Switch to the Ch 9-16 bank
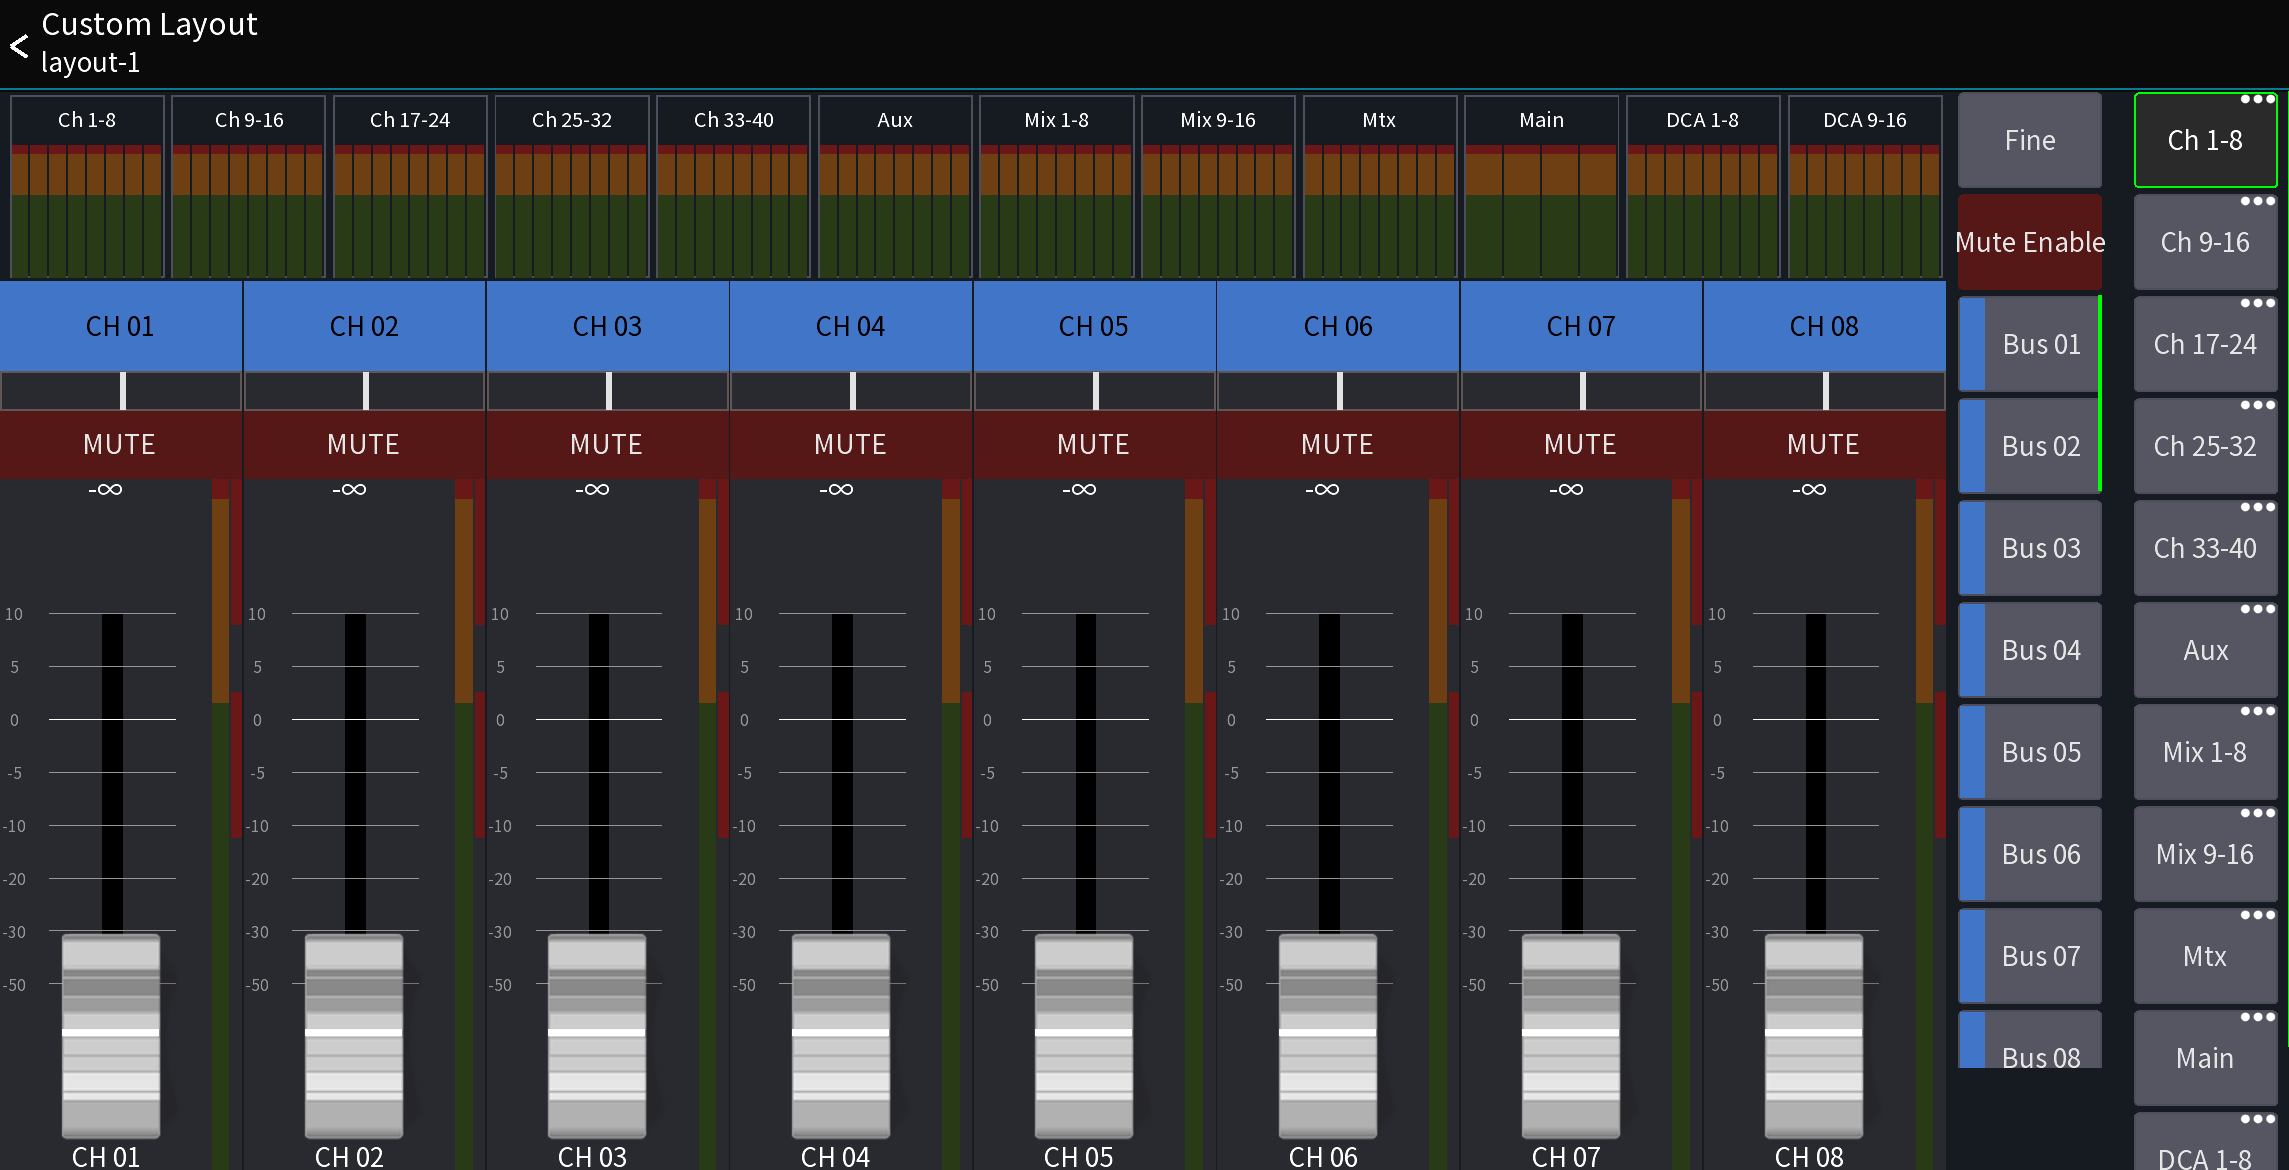 coord(2205,242)
